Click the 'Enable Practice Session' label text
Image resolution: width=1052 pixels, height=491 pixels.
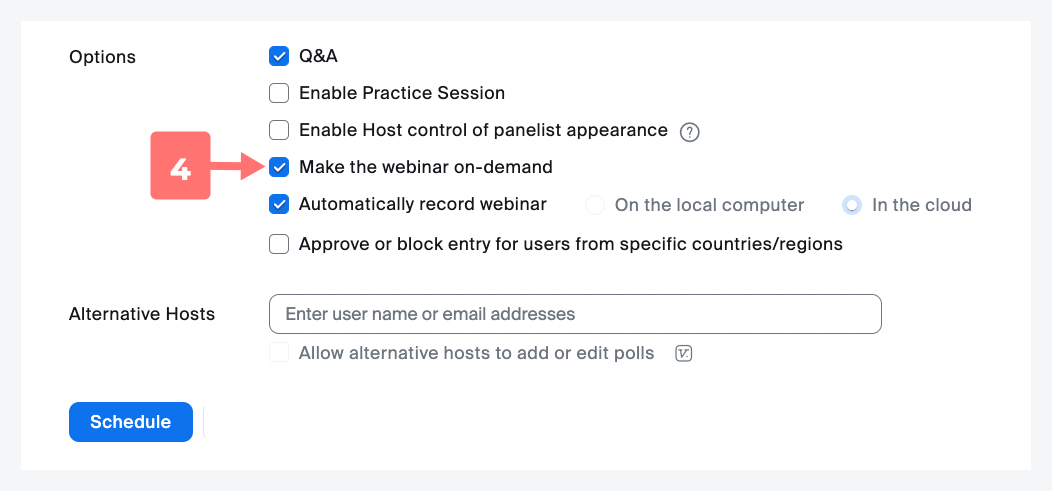pos(402,93)
